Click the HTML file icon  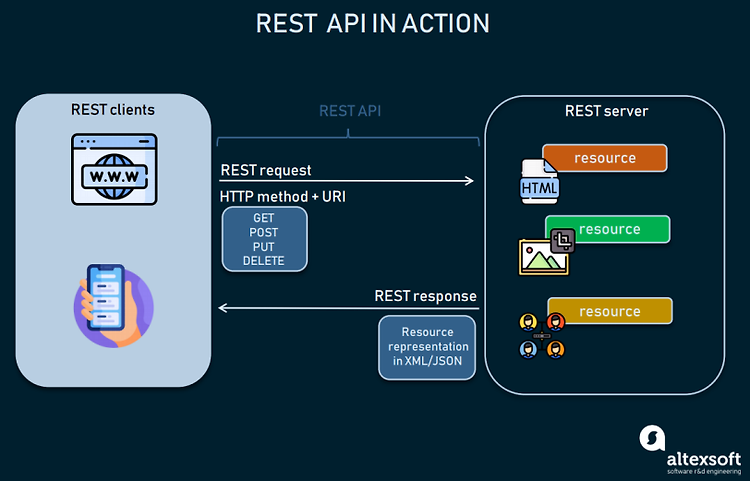(x=539, y=182)
